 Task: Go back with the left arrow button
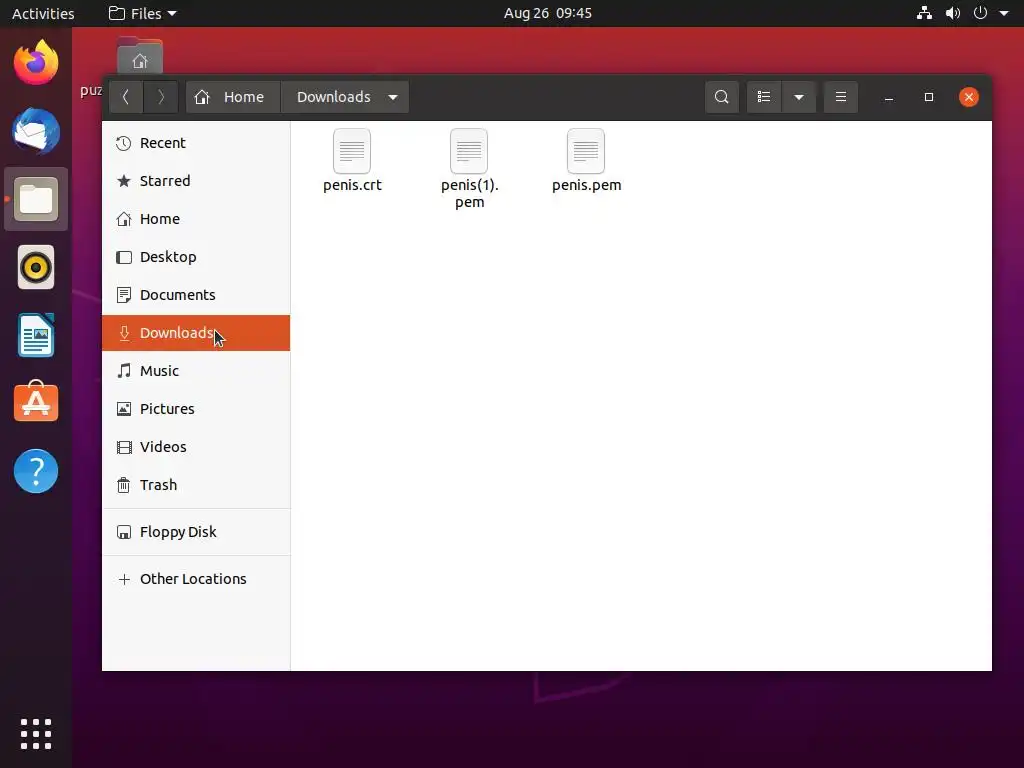(126, 97)
